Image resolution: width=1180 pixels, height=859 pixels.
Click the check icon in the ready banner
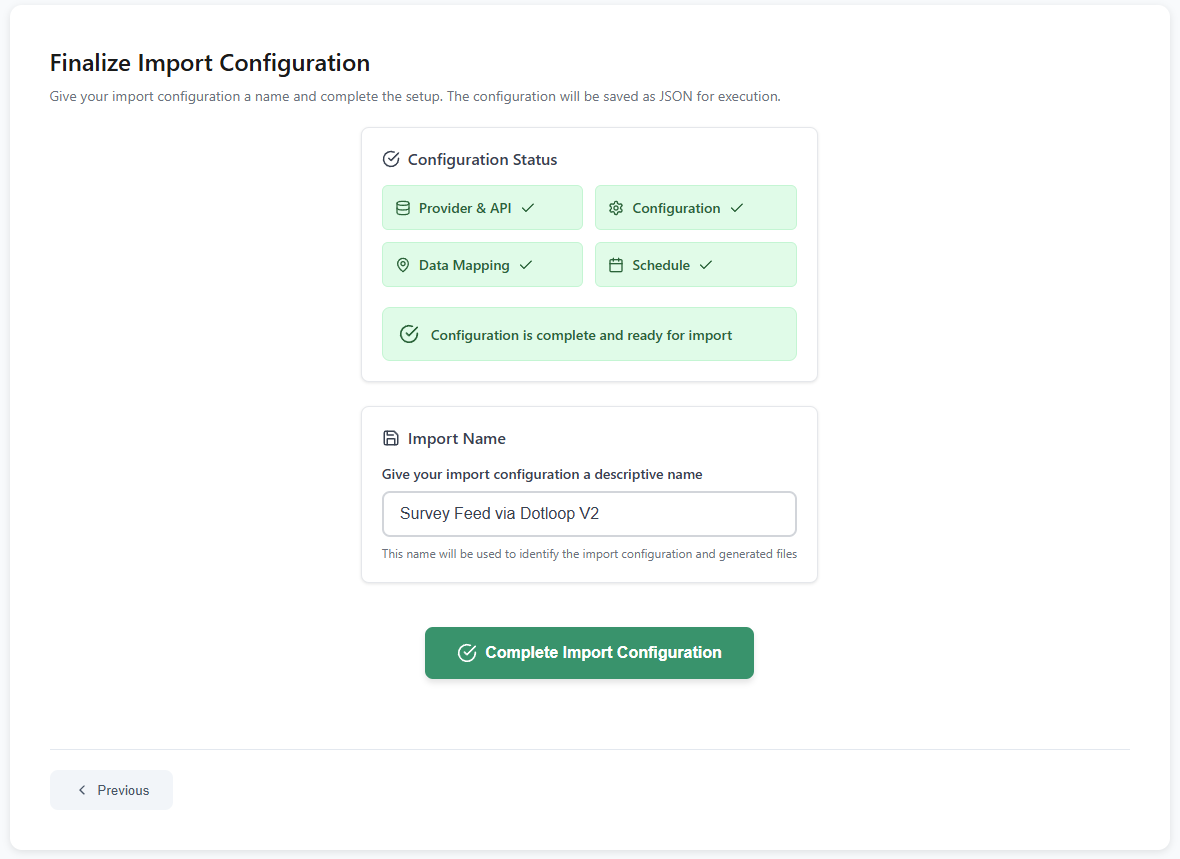click(x=409, y=334)
